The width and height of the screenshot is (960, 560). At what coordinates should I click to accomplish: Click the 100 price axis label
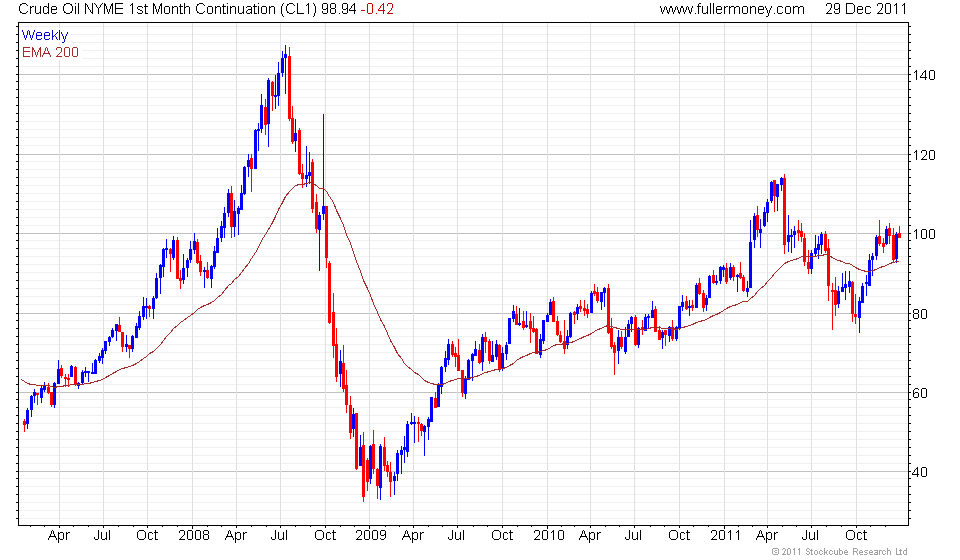click(923, 234)
